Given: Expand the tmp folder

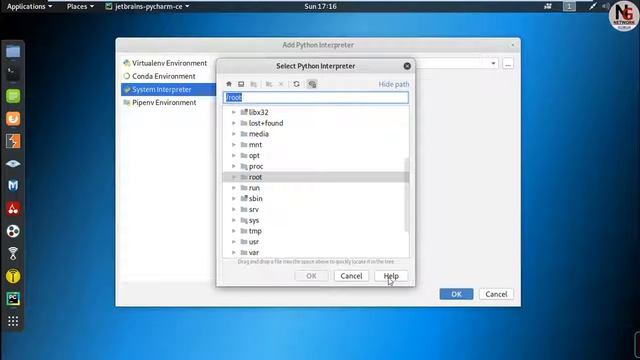Looking at the screenshot, I should [x=234, y=231].
